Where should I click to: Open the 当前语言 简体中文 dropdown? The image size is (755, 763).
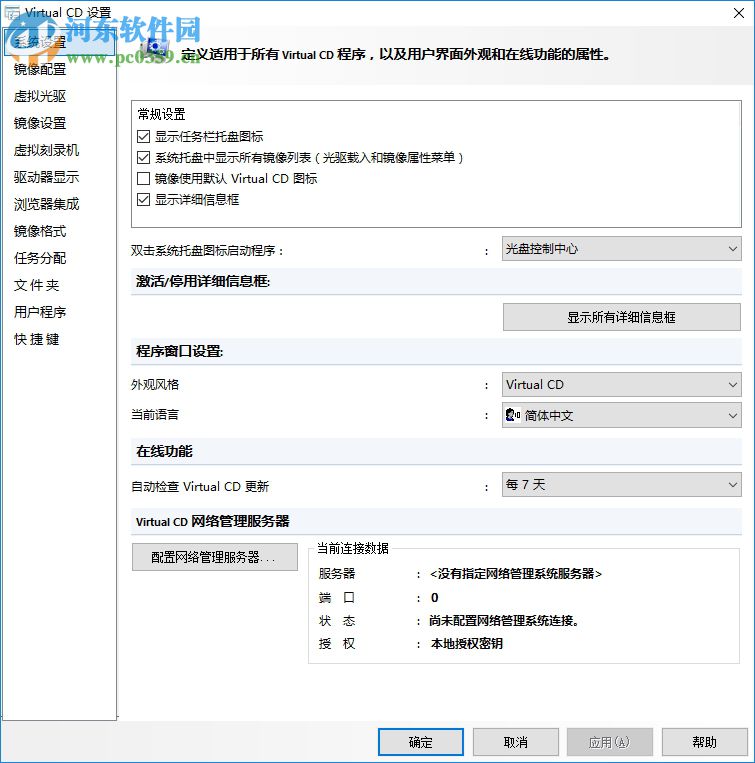click(x=622, y=415)
